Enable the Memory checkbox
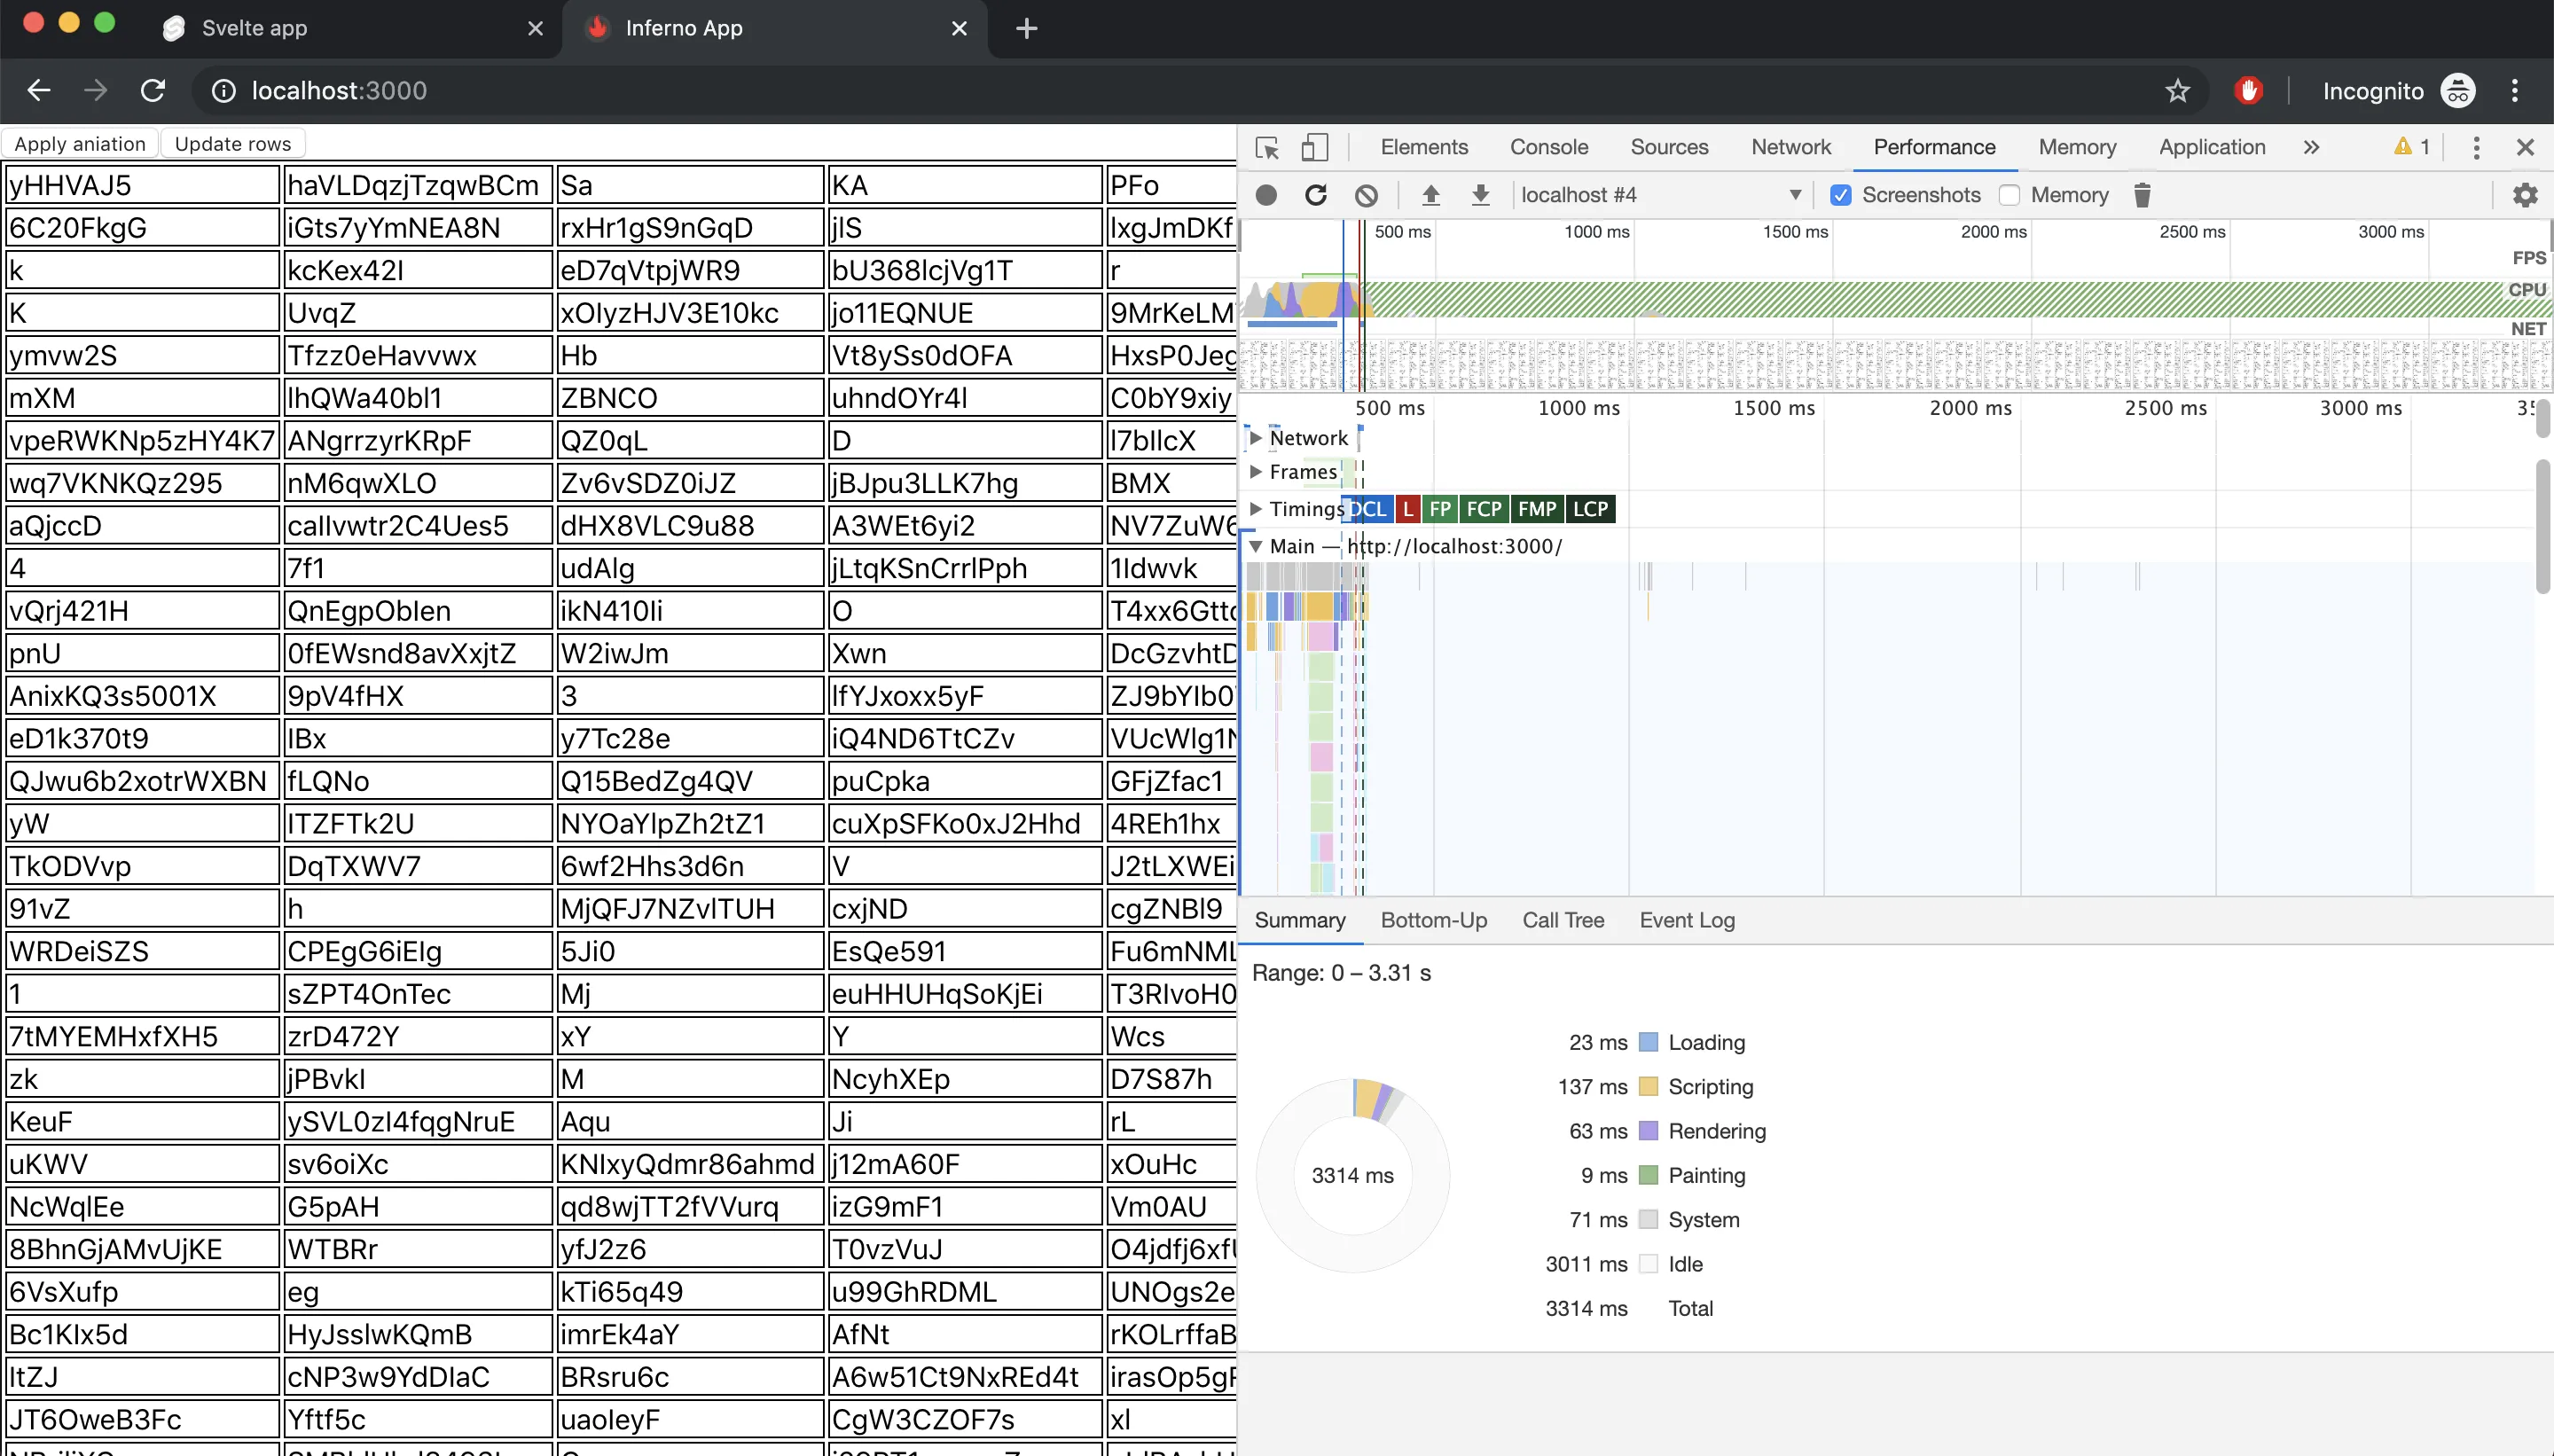Viewport: 2554px width, 1456px height. (x=2010, y=195)
